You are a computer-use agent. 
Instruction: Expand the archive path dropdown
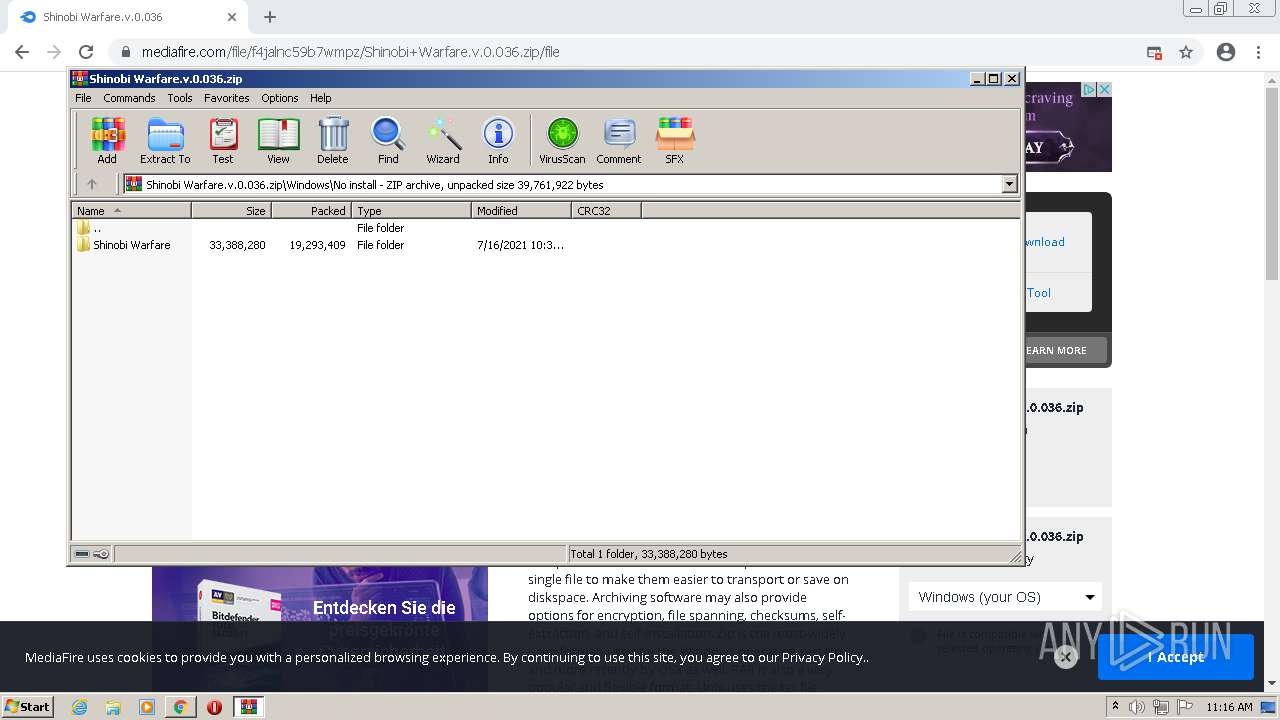1009,184
